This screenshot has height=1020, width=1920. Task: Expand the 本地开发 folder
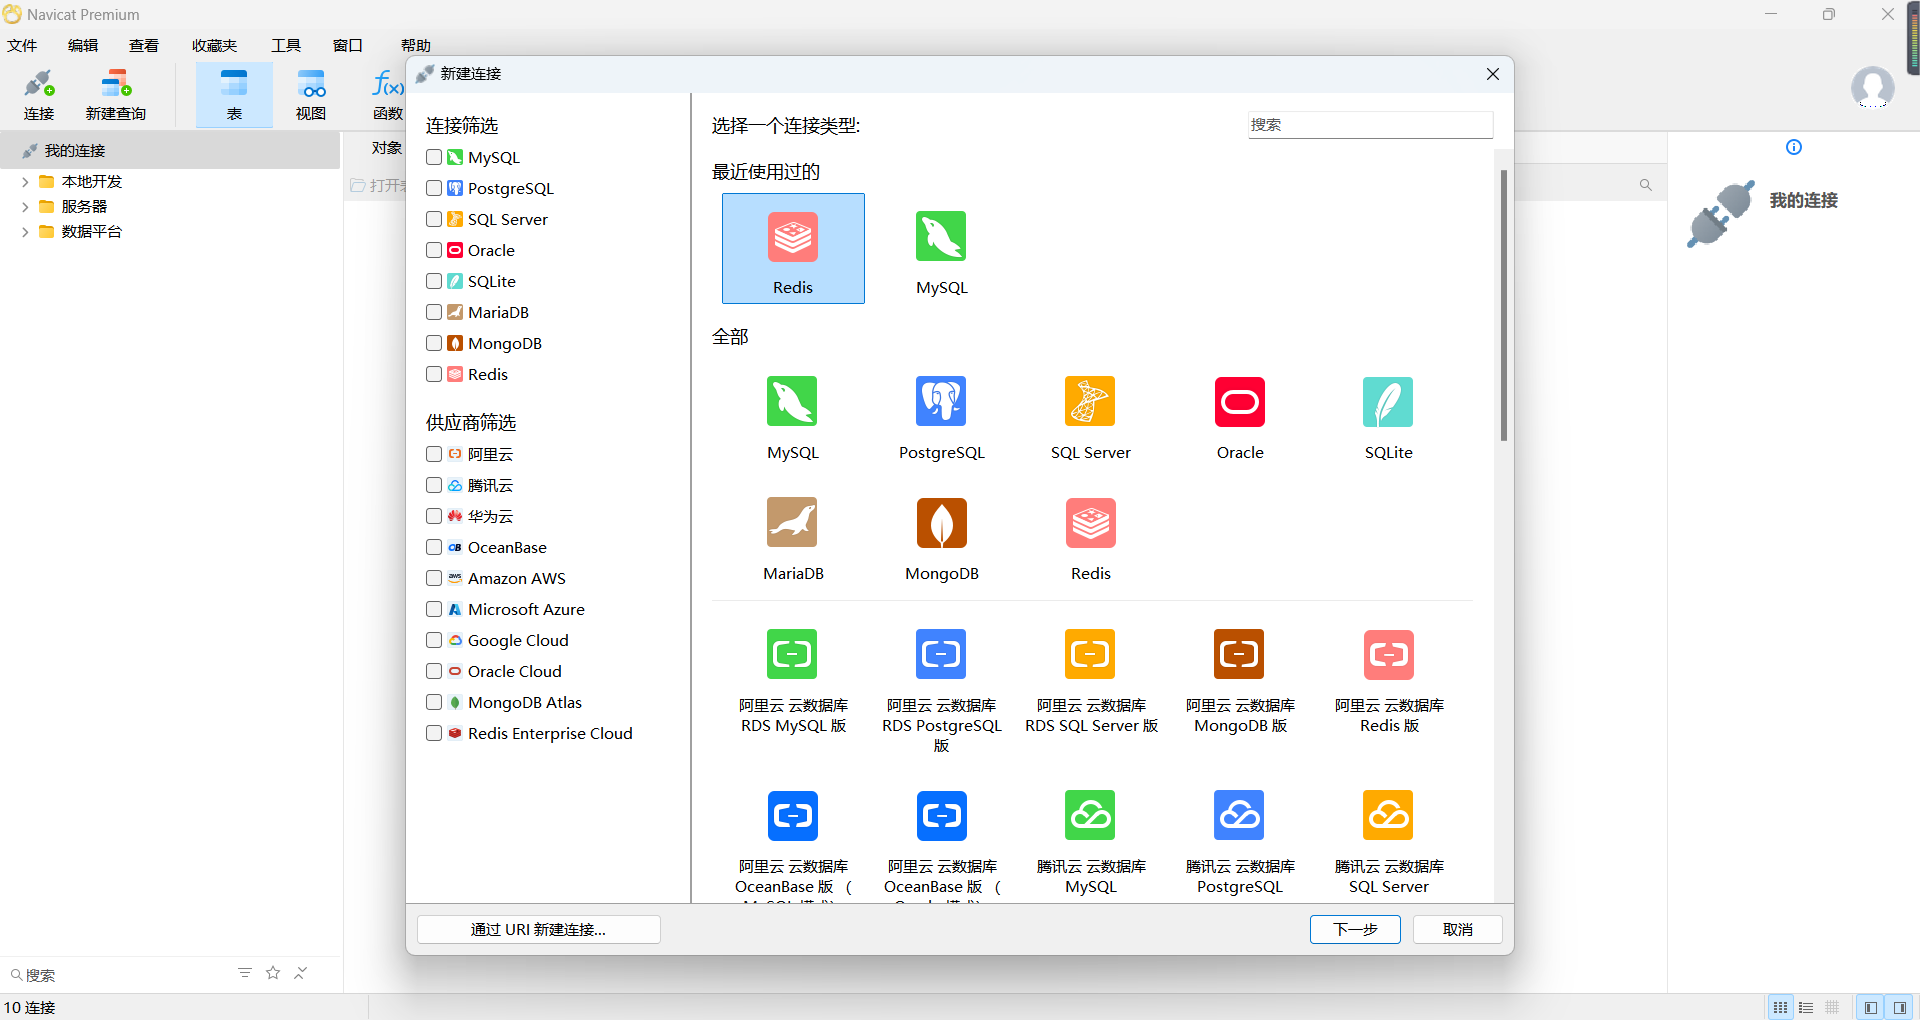[x=25, y=182]
